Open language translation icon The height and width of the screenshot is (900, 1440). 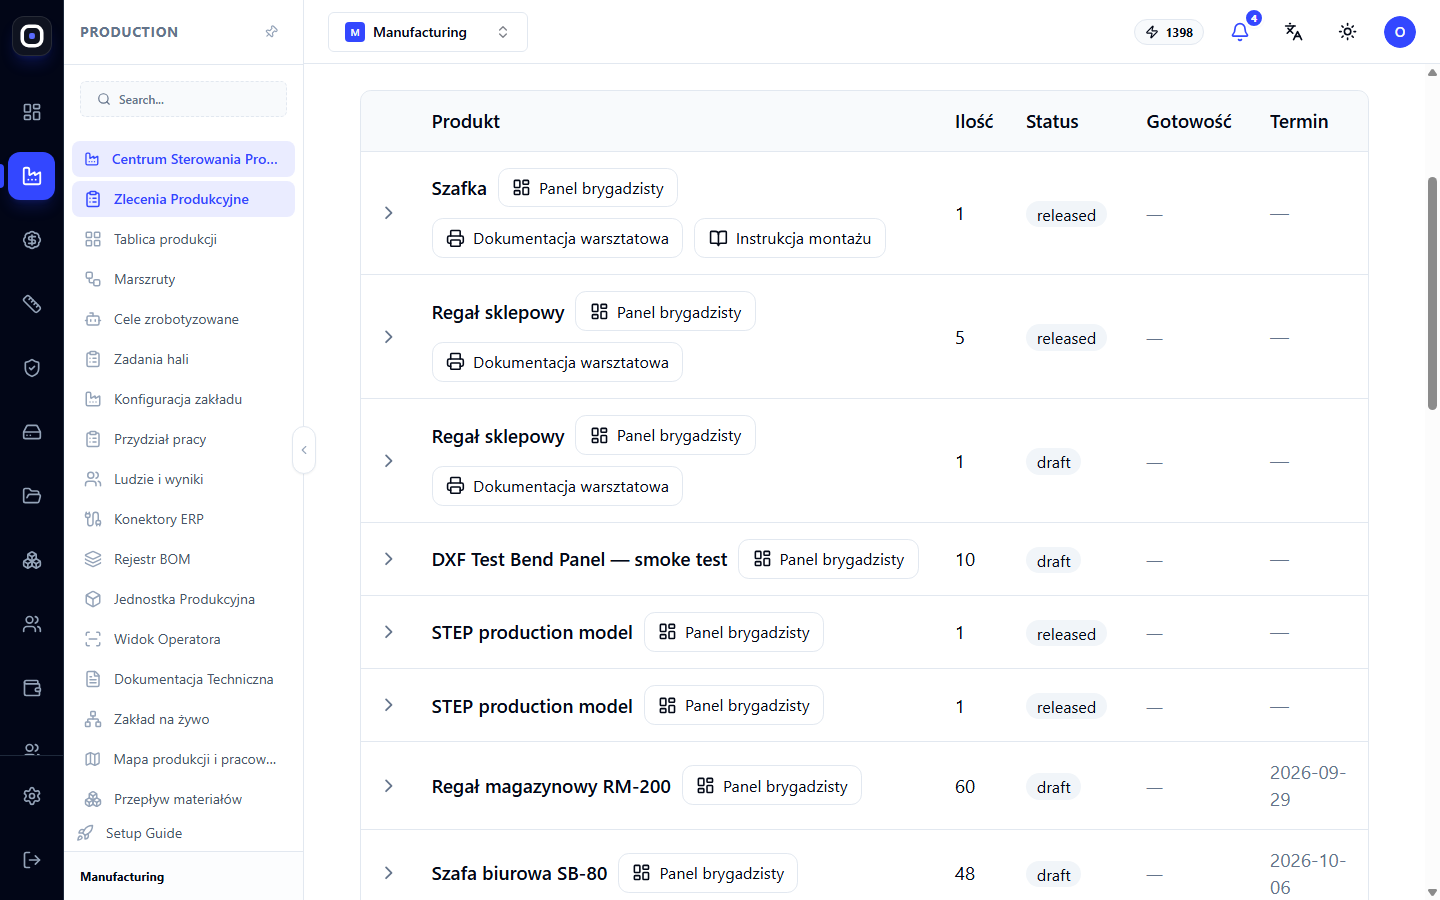point(1294,32)
